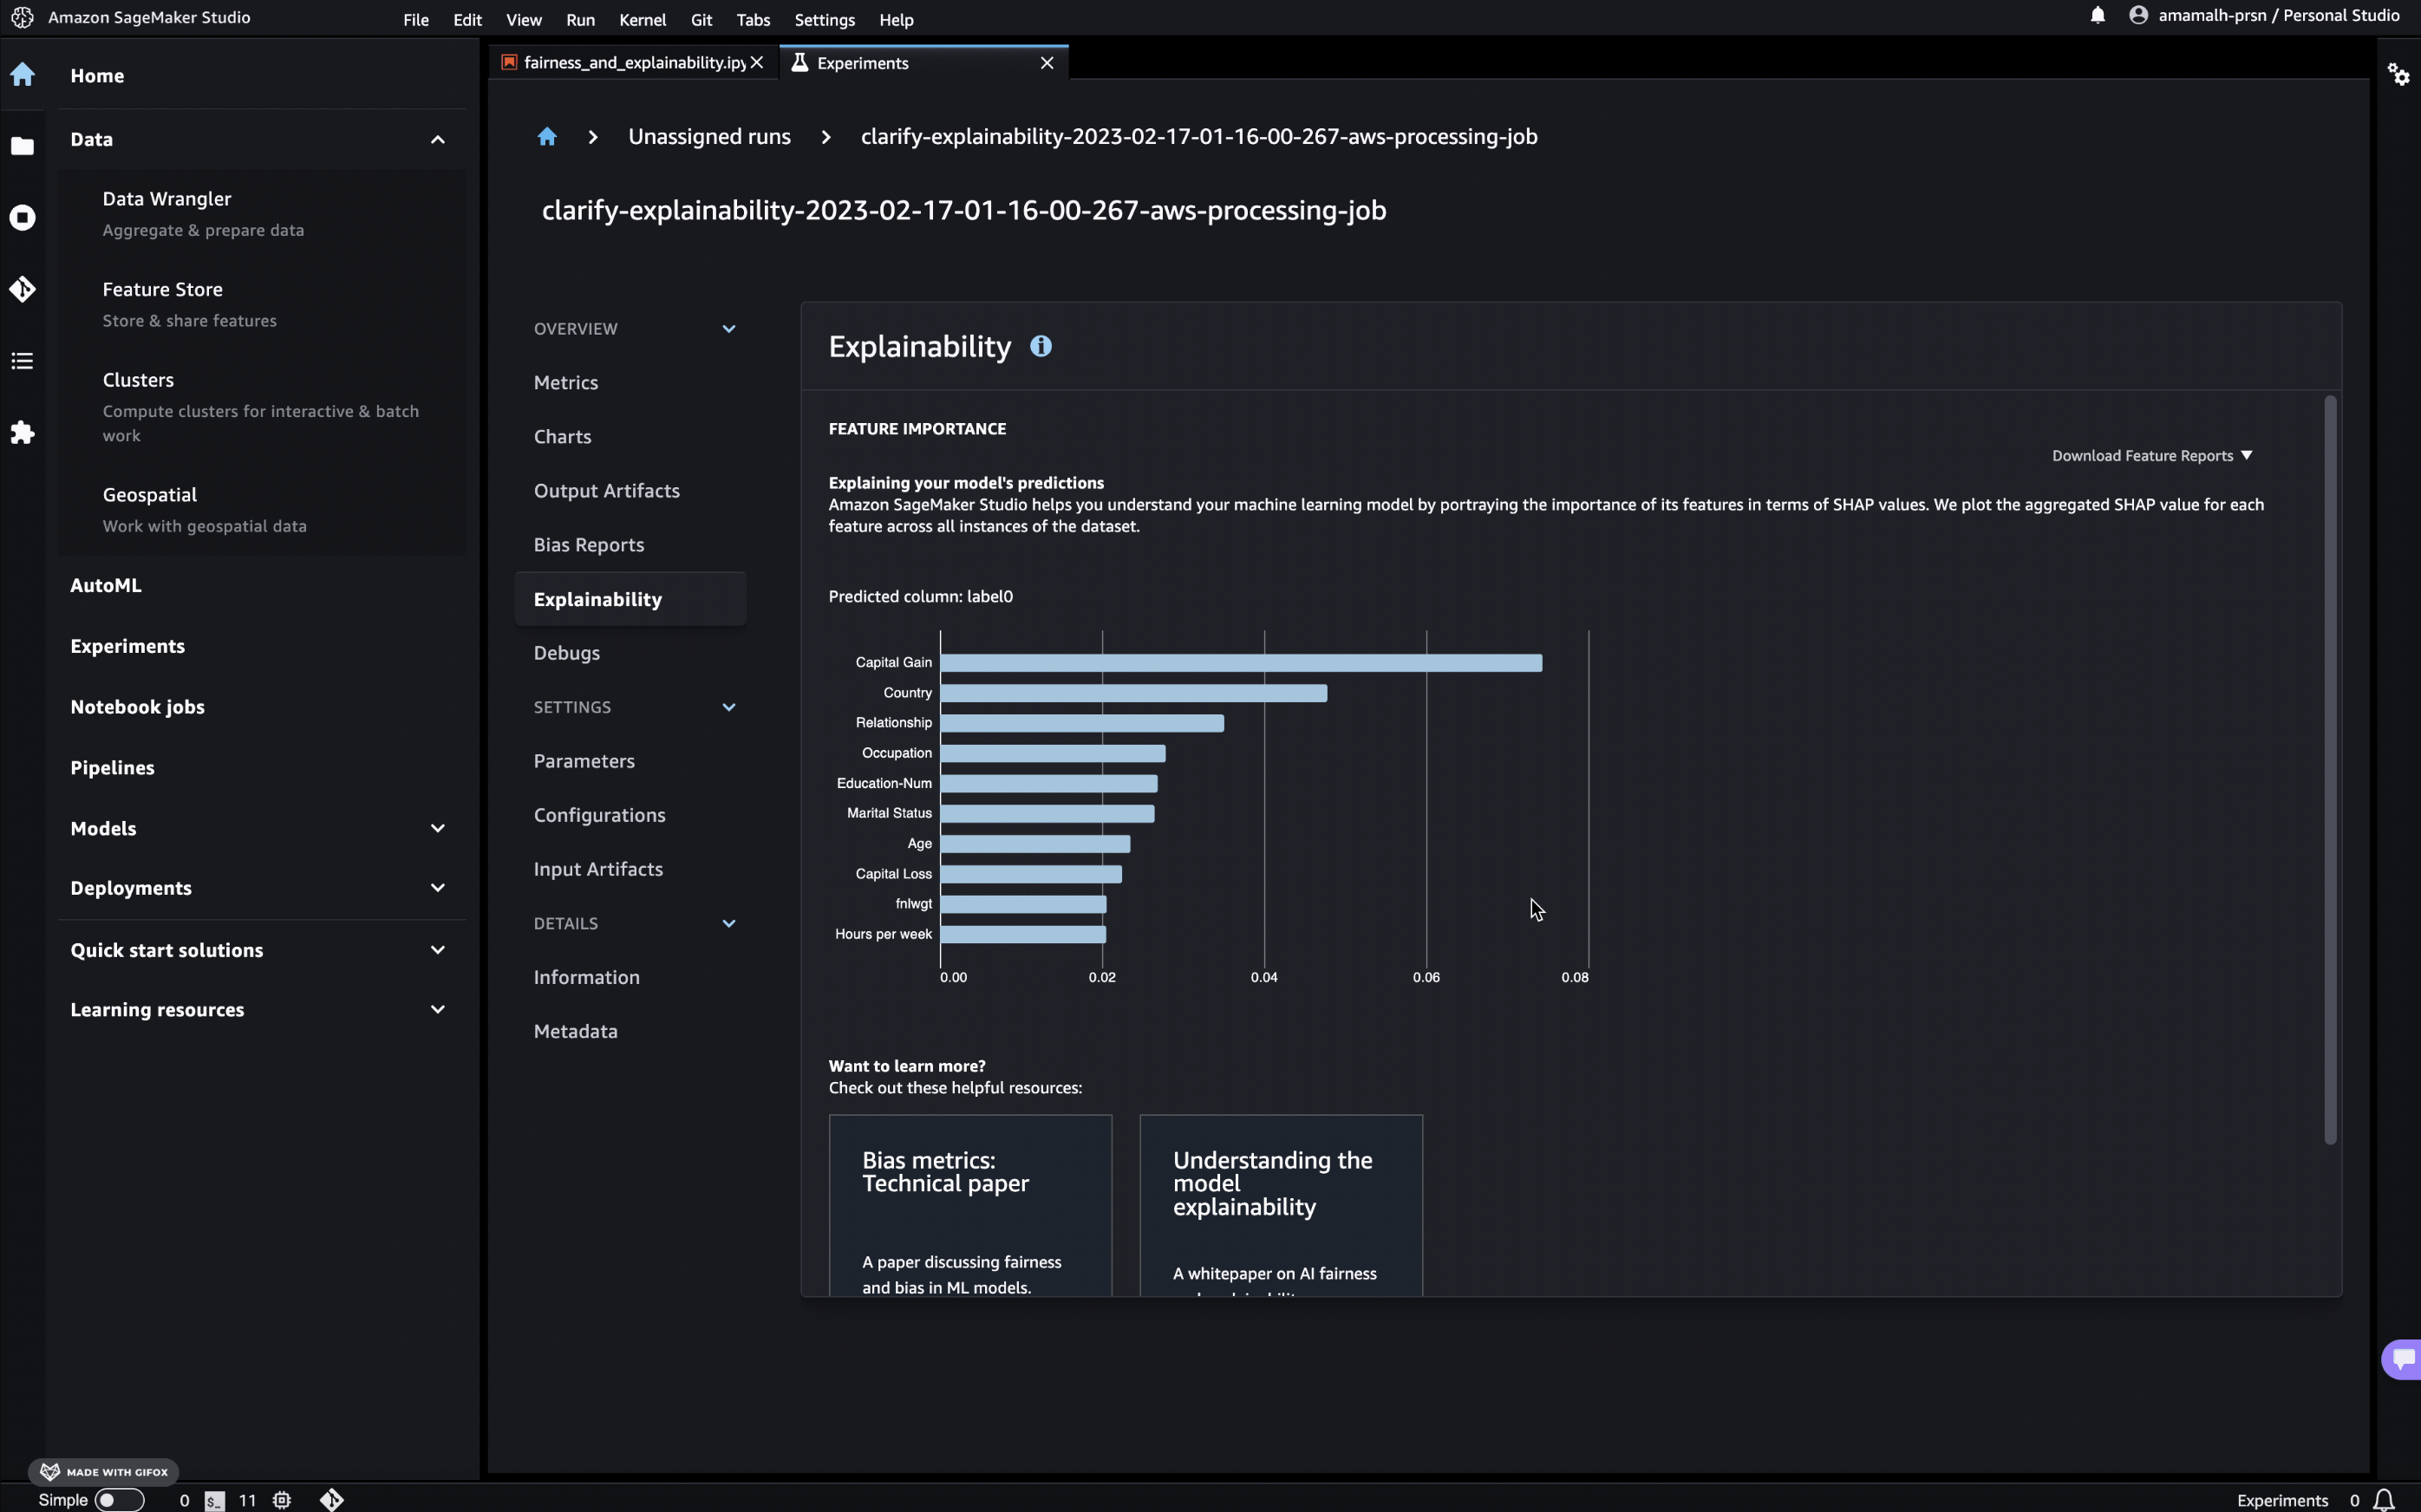Collapse the OVERVIEW section chevron
Image resolution: width=2421 pixels, height=1512 pixels.
(x=729, y=329)
